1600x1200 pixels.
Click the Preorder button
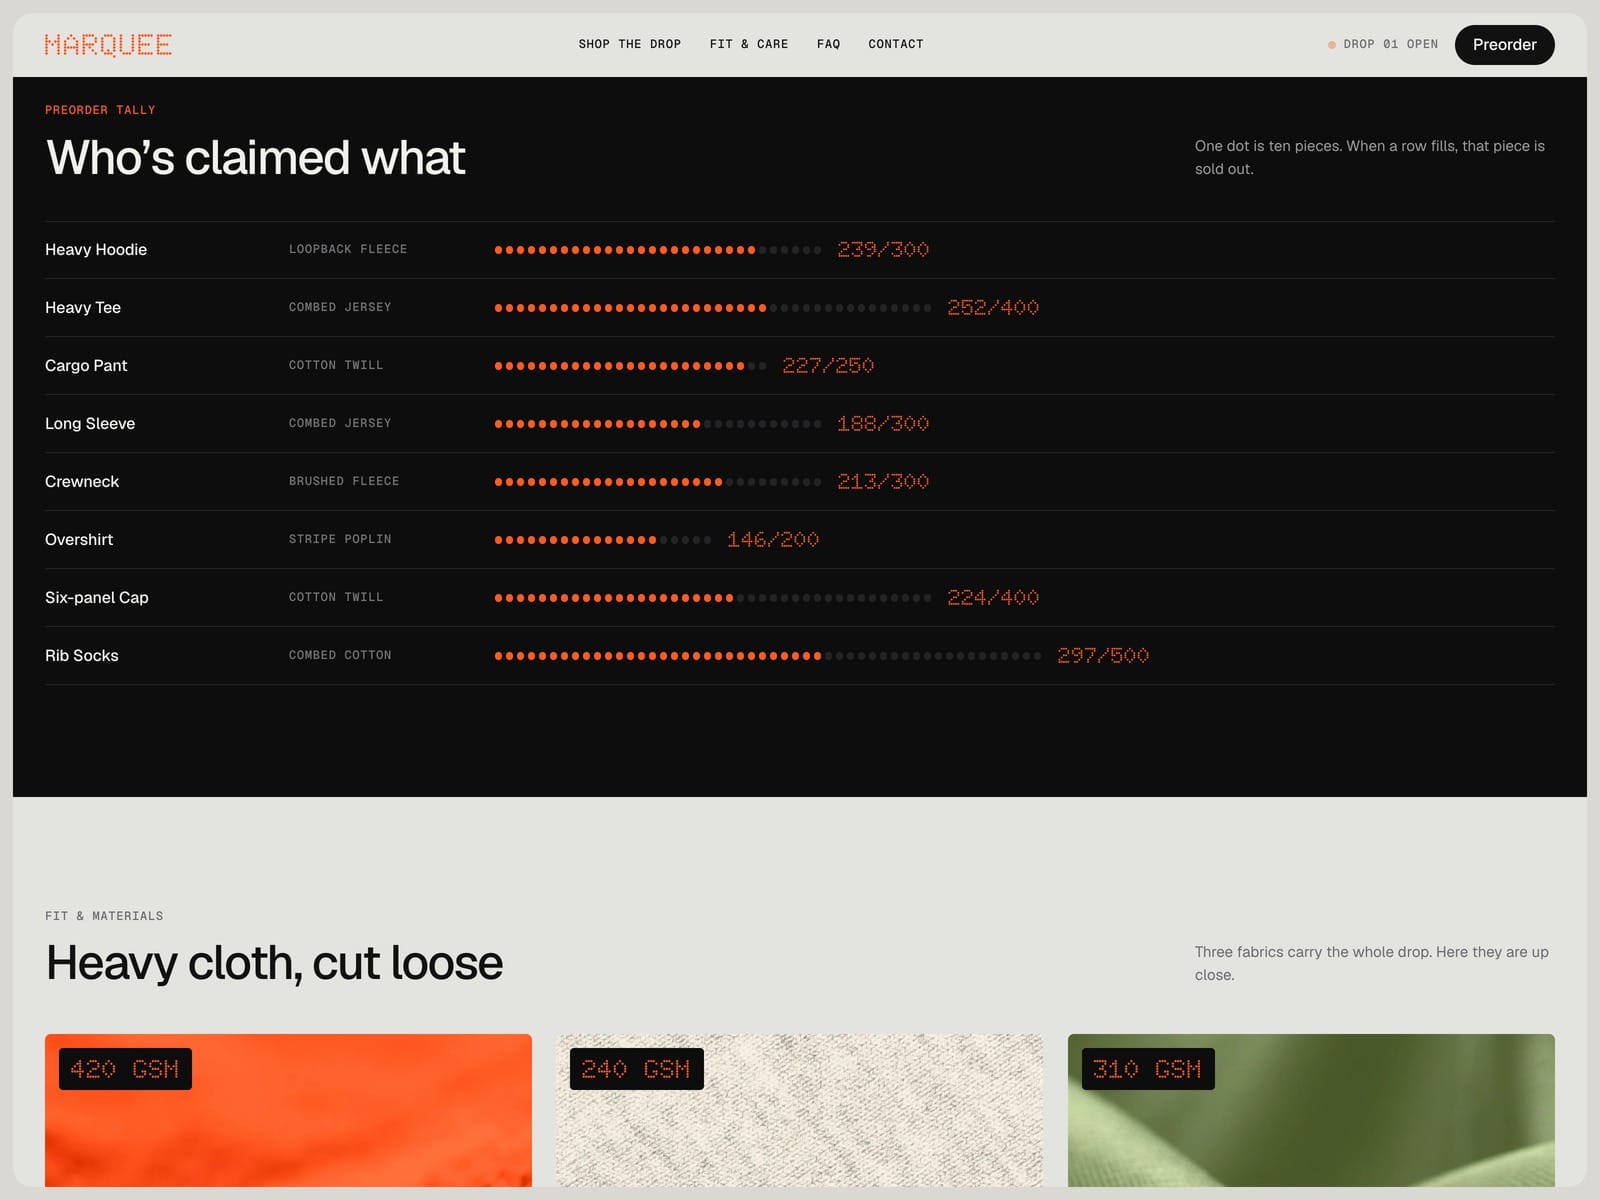click(1504, 45)
